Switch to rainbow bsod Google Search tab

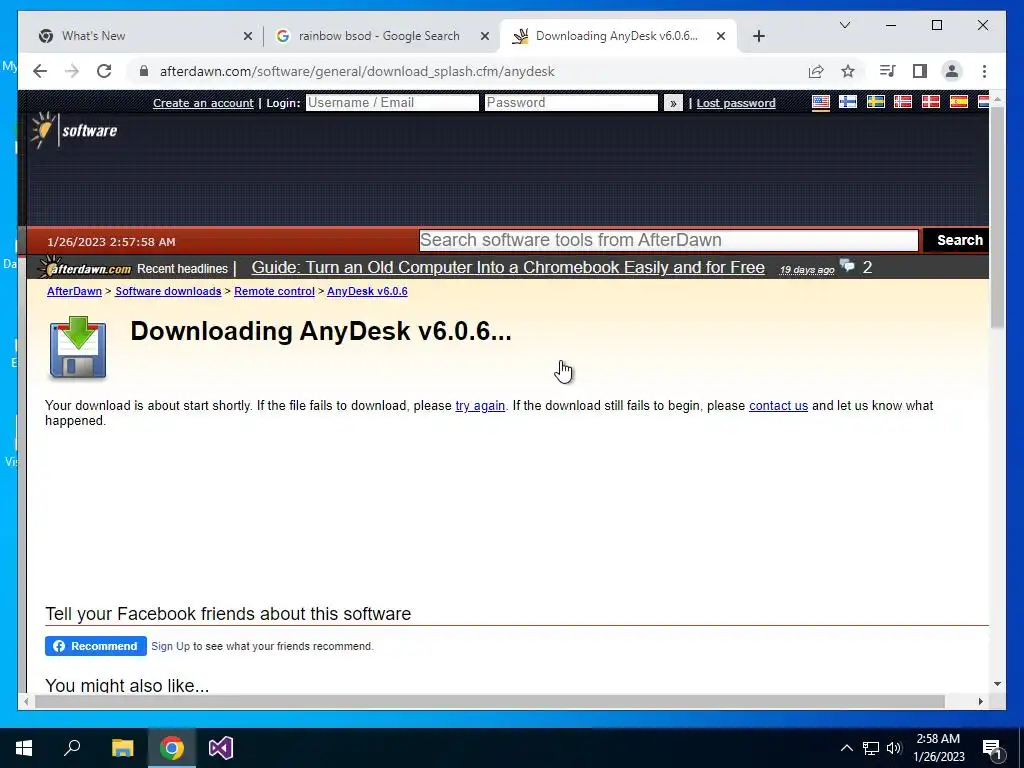pos(379,36)
